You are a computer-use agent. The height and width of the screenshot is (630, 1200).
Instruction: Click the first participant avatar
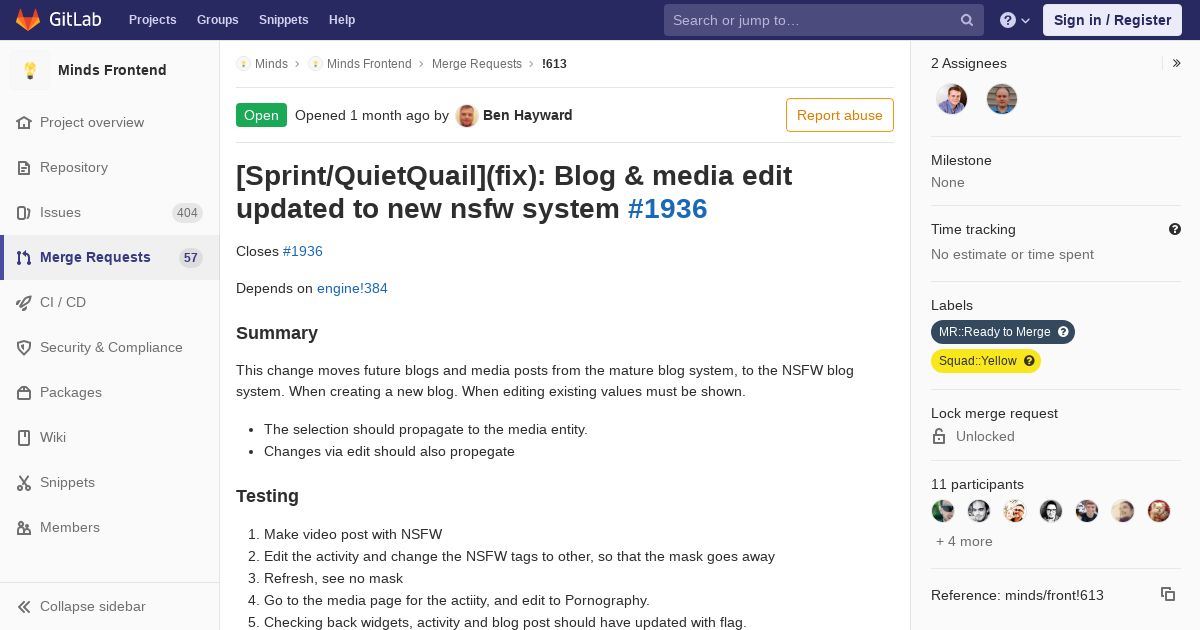(x=943, y=511)
